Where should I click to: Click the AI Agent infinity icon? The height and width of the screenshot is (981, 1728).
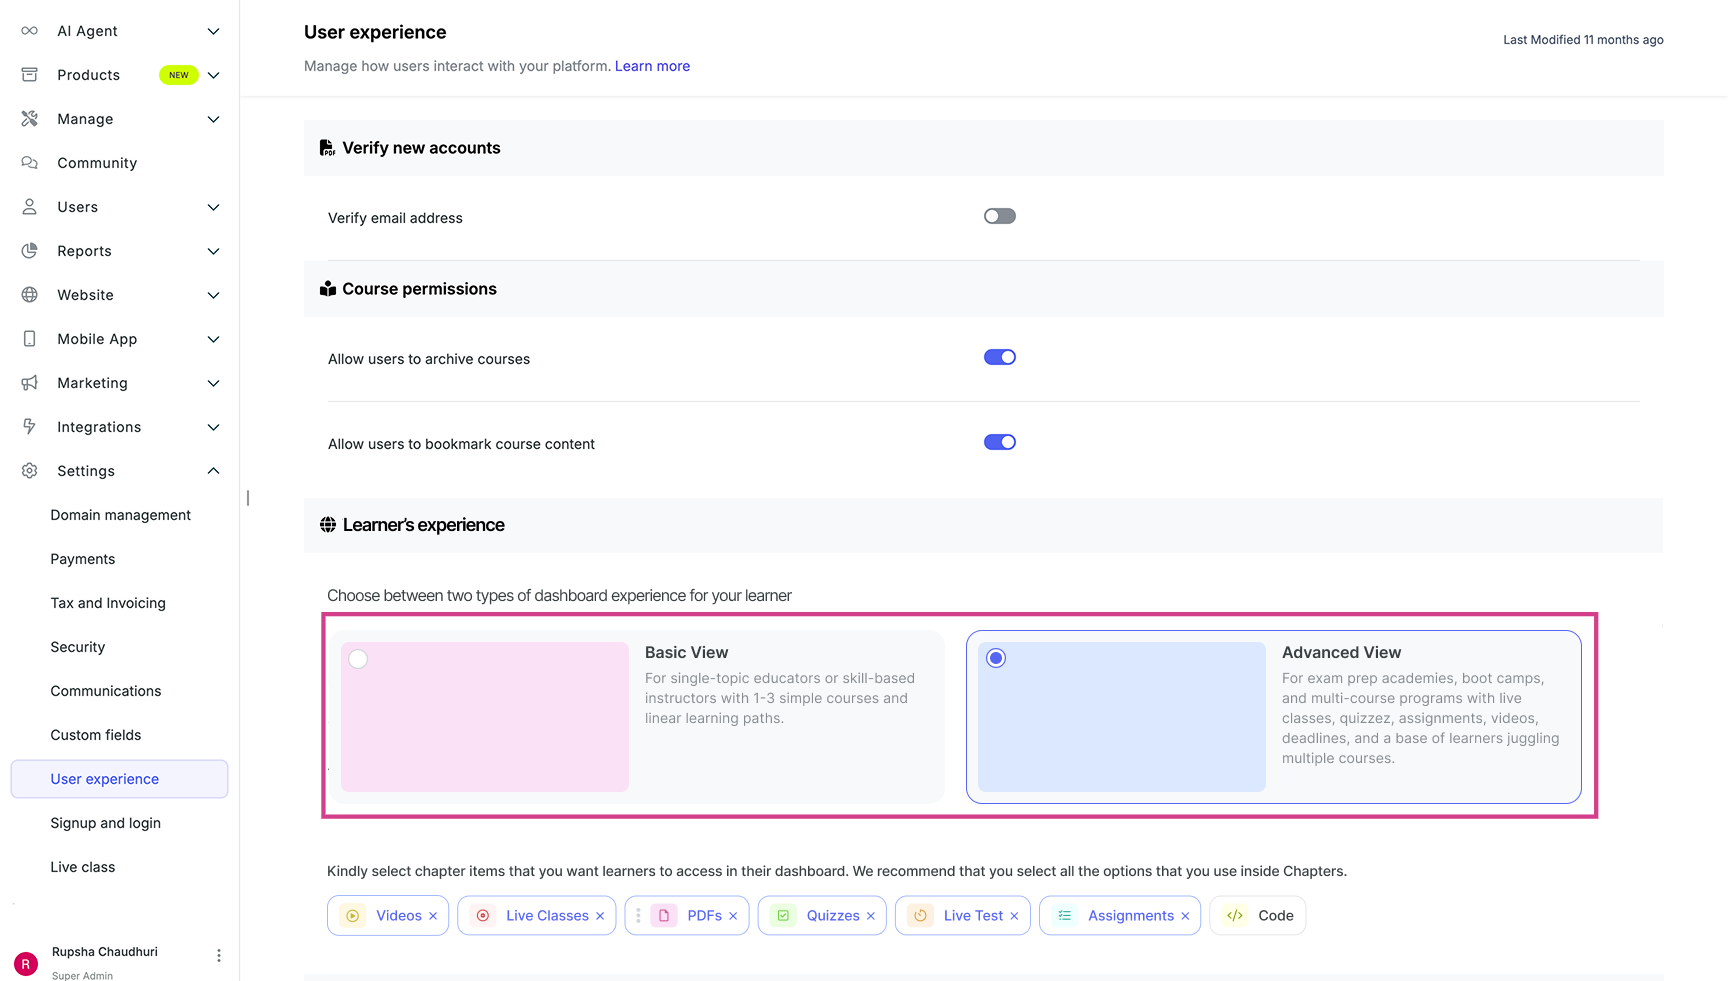click(x=30, y=31)
